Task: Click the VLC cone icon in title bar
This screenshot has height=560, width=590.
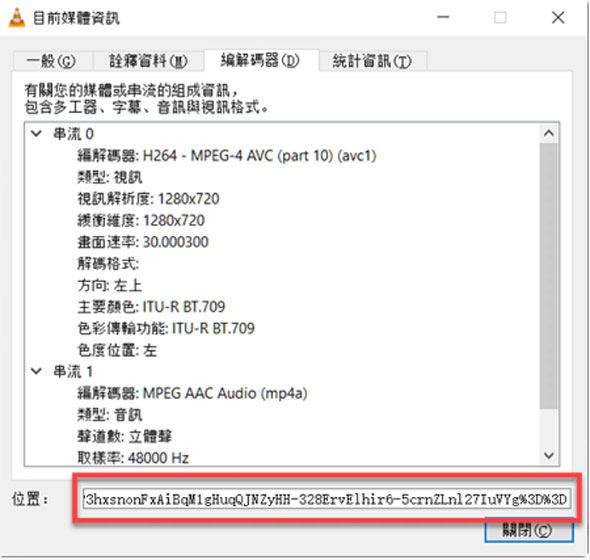Action: point(17,18)
